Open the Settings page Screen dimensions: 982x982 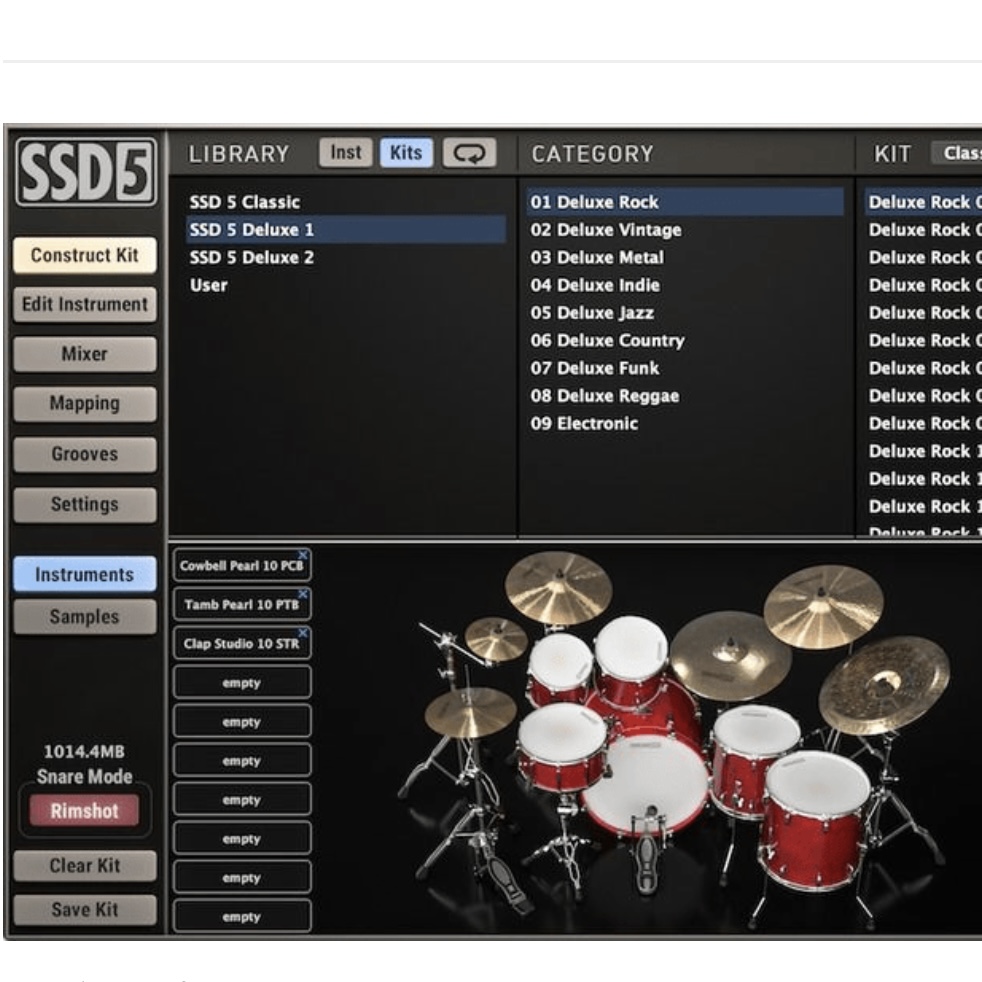coord(85,504)
